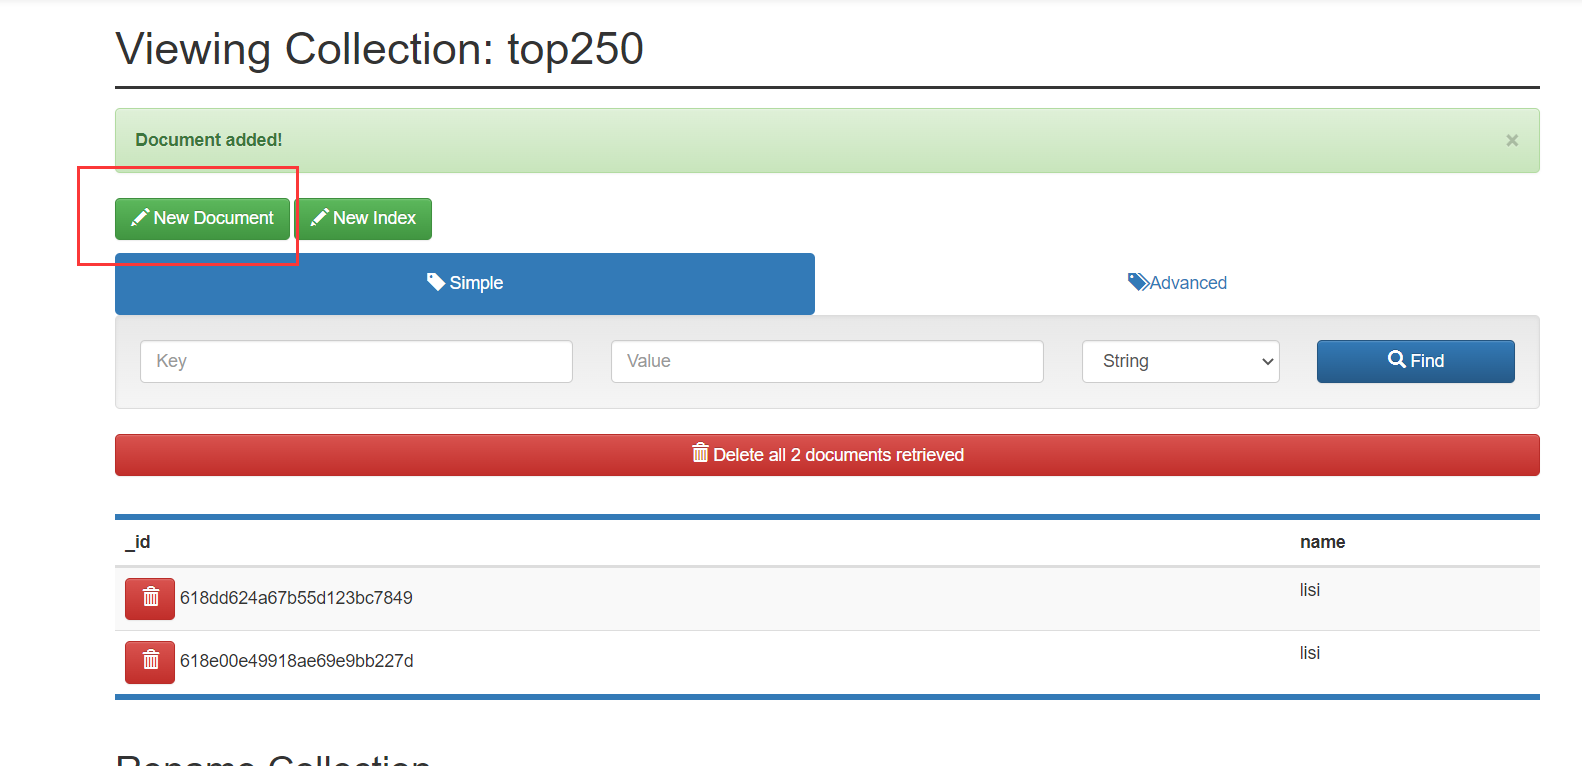1582x766 pixels.
Task: Open document 618e00e49918ae69e9bb227d
Action: (296, 661)
